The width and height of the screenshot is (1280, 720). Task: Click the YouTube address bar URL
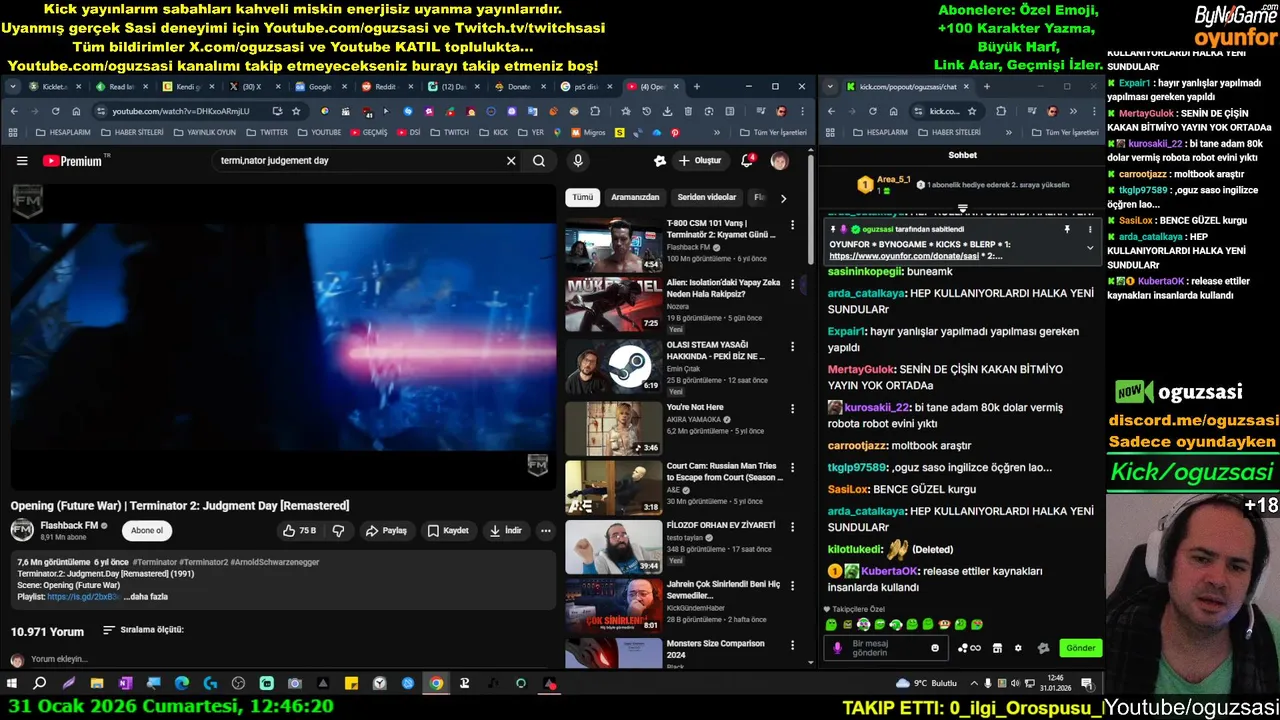pyautogui.click(x=180, y=111)
